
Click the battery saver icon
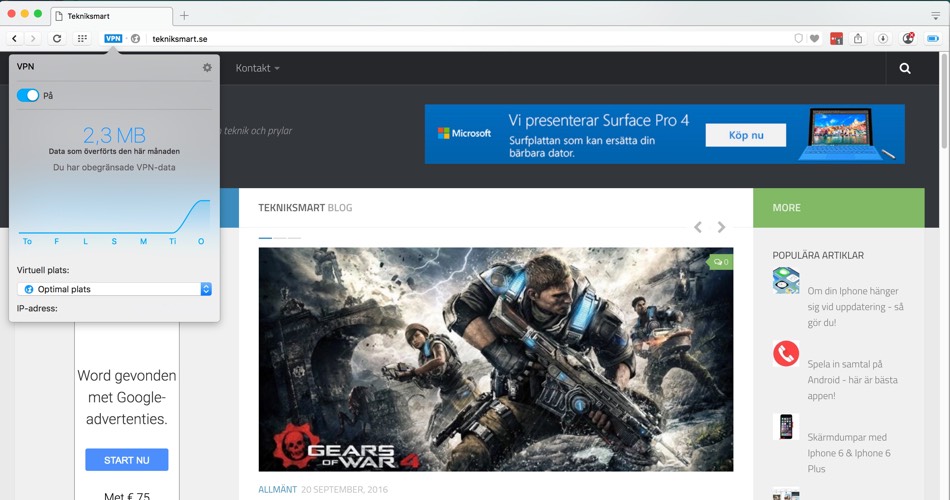click(x=932, y=38)
